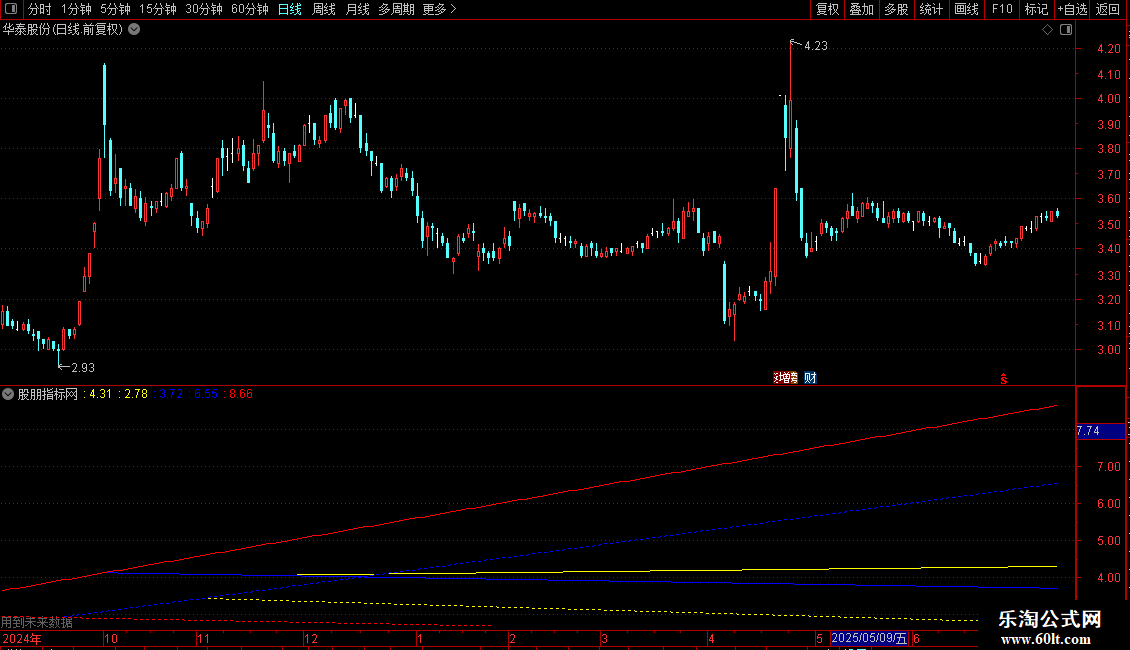Image resolution: width=1130 pixels, height=650 pixels.
Task: Open the 画线 drawing tools
Action: coord(966,9)
